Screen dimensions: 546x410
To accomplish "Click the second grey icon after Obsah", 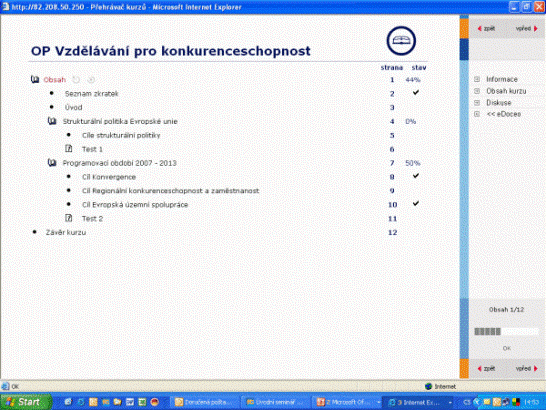I will click(x=91, y=80).
